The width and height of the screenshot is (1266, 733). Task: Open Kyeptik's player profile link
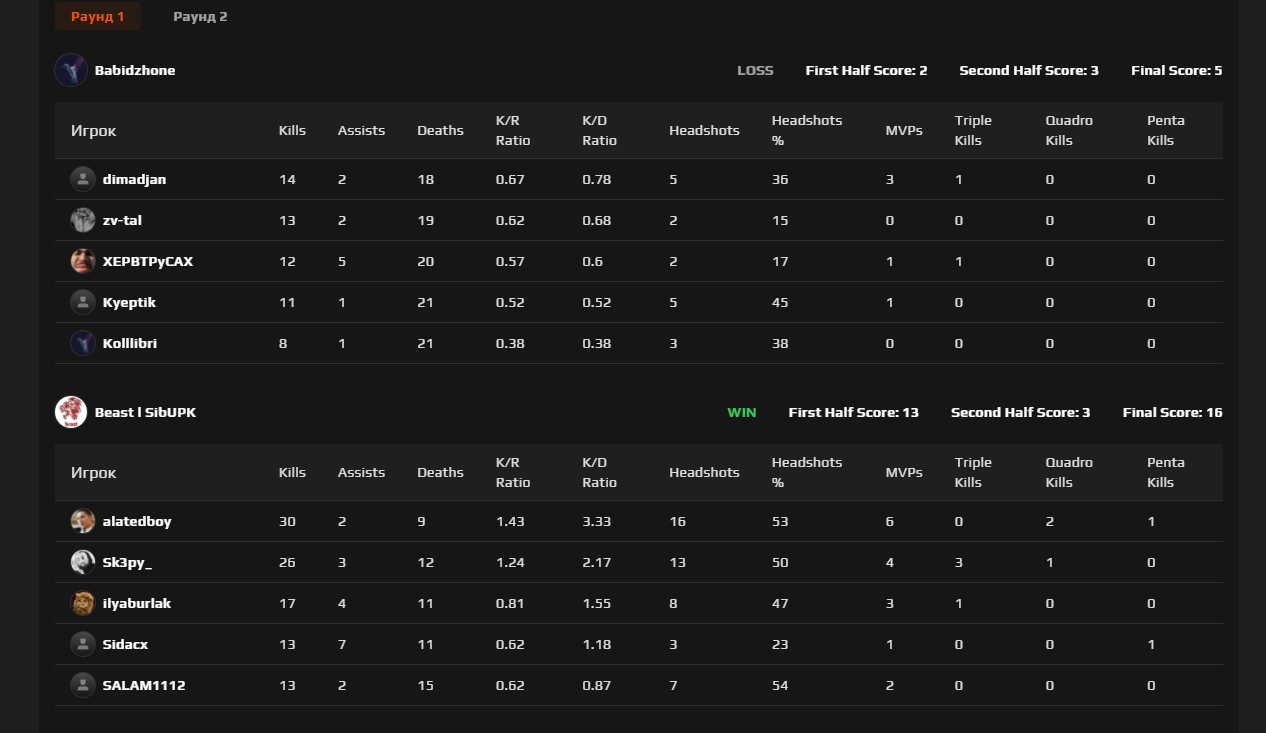click(x=129, y=303)
